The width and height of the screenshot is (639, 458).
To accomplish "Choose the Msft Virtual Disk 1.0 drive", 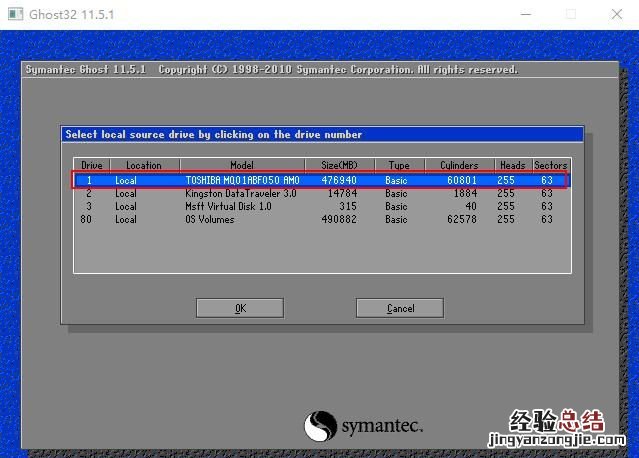I will click(228, 207).
